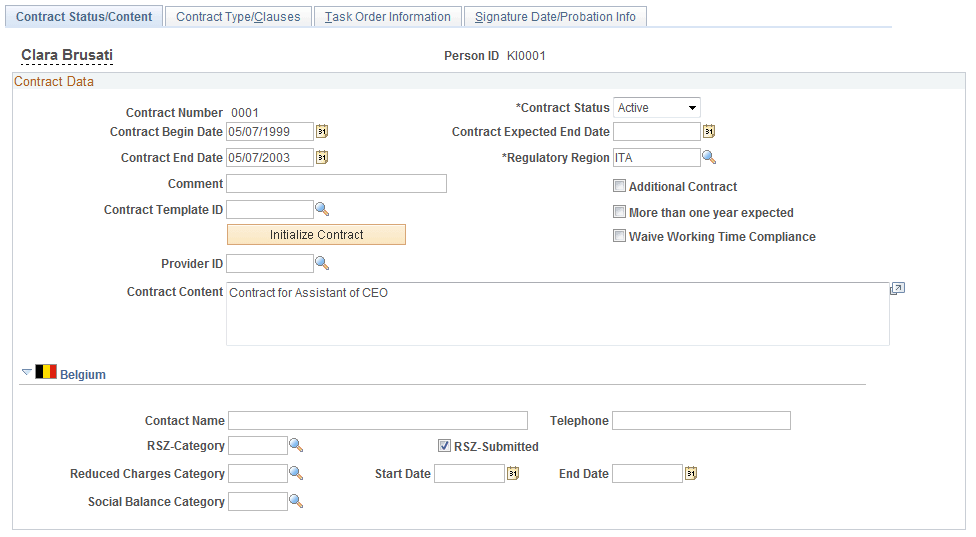Pop out the Contract Content editor
The width and height of the screenshot is (976, 537).
point(897,289)
